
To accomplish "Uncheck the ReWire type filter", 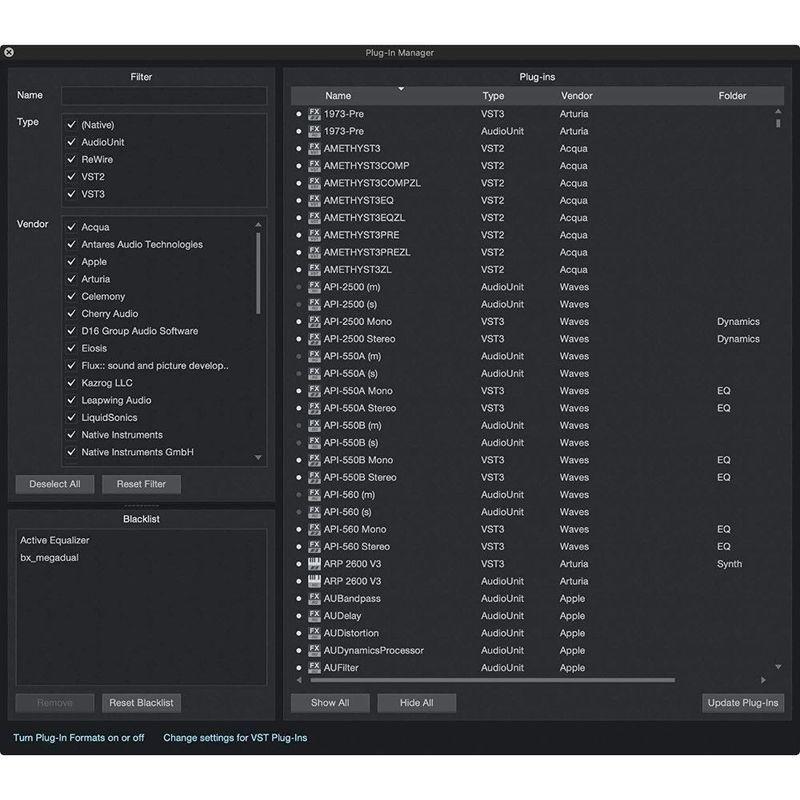I will pyautogui.click(x=71, y=159).
